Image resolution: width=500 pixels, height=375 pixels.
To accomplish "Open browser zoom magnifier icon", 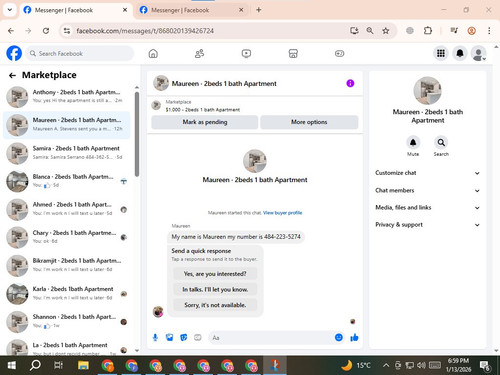I will (x=370, y=31).
